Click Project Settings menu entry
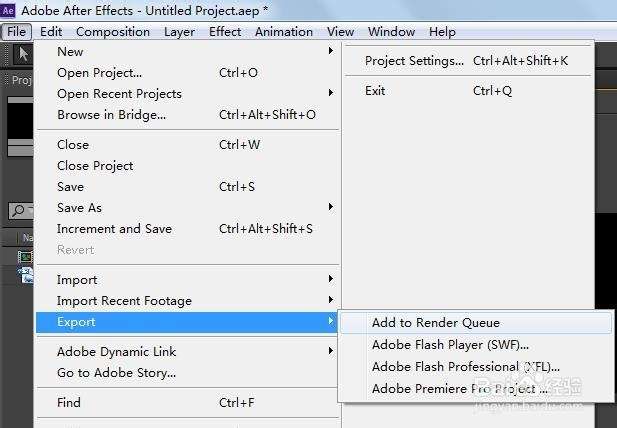This screenshot has height=428, width=617. click(414, 60)
